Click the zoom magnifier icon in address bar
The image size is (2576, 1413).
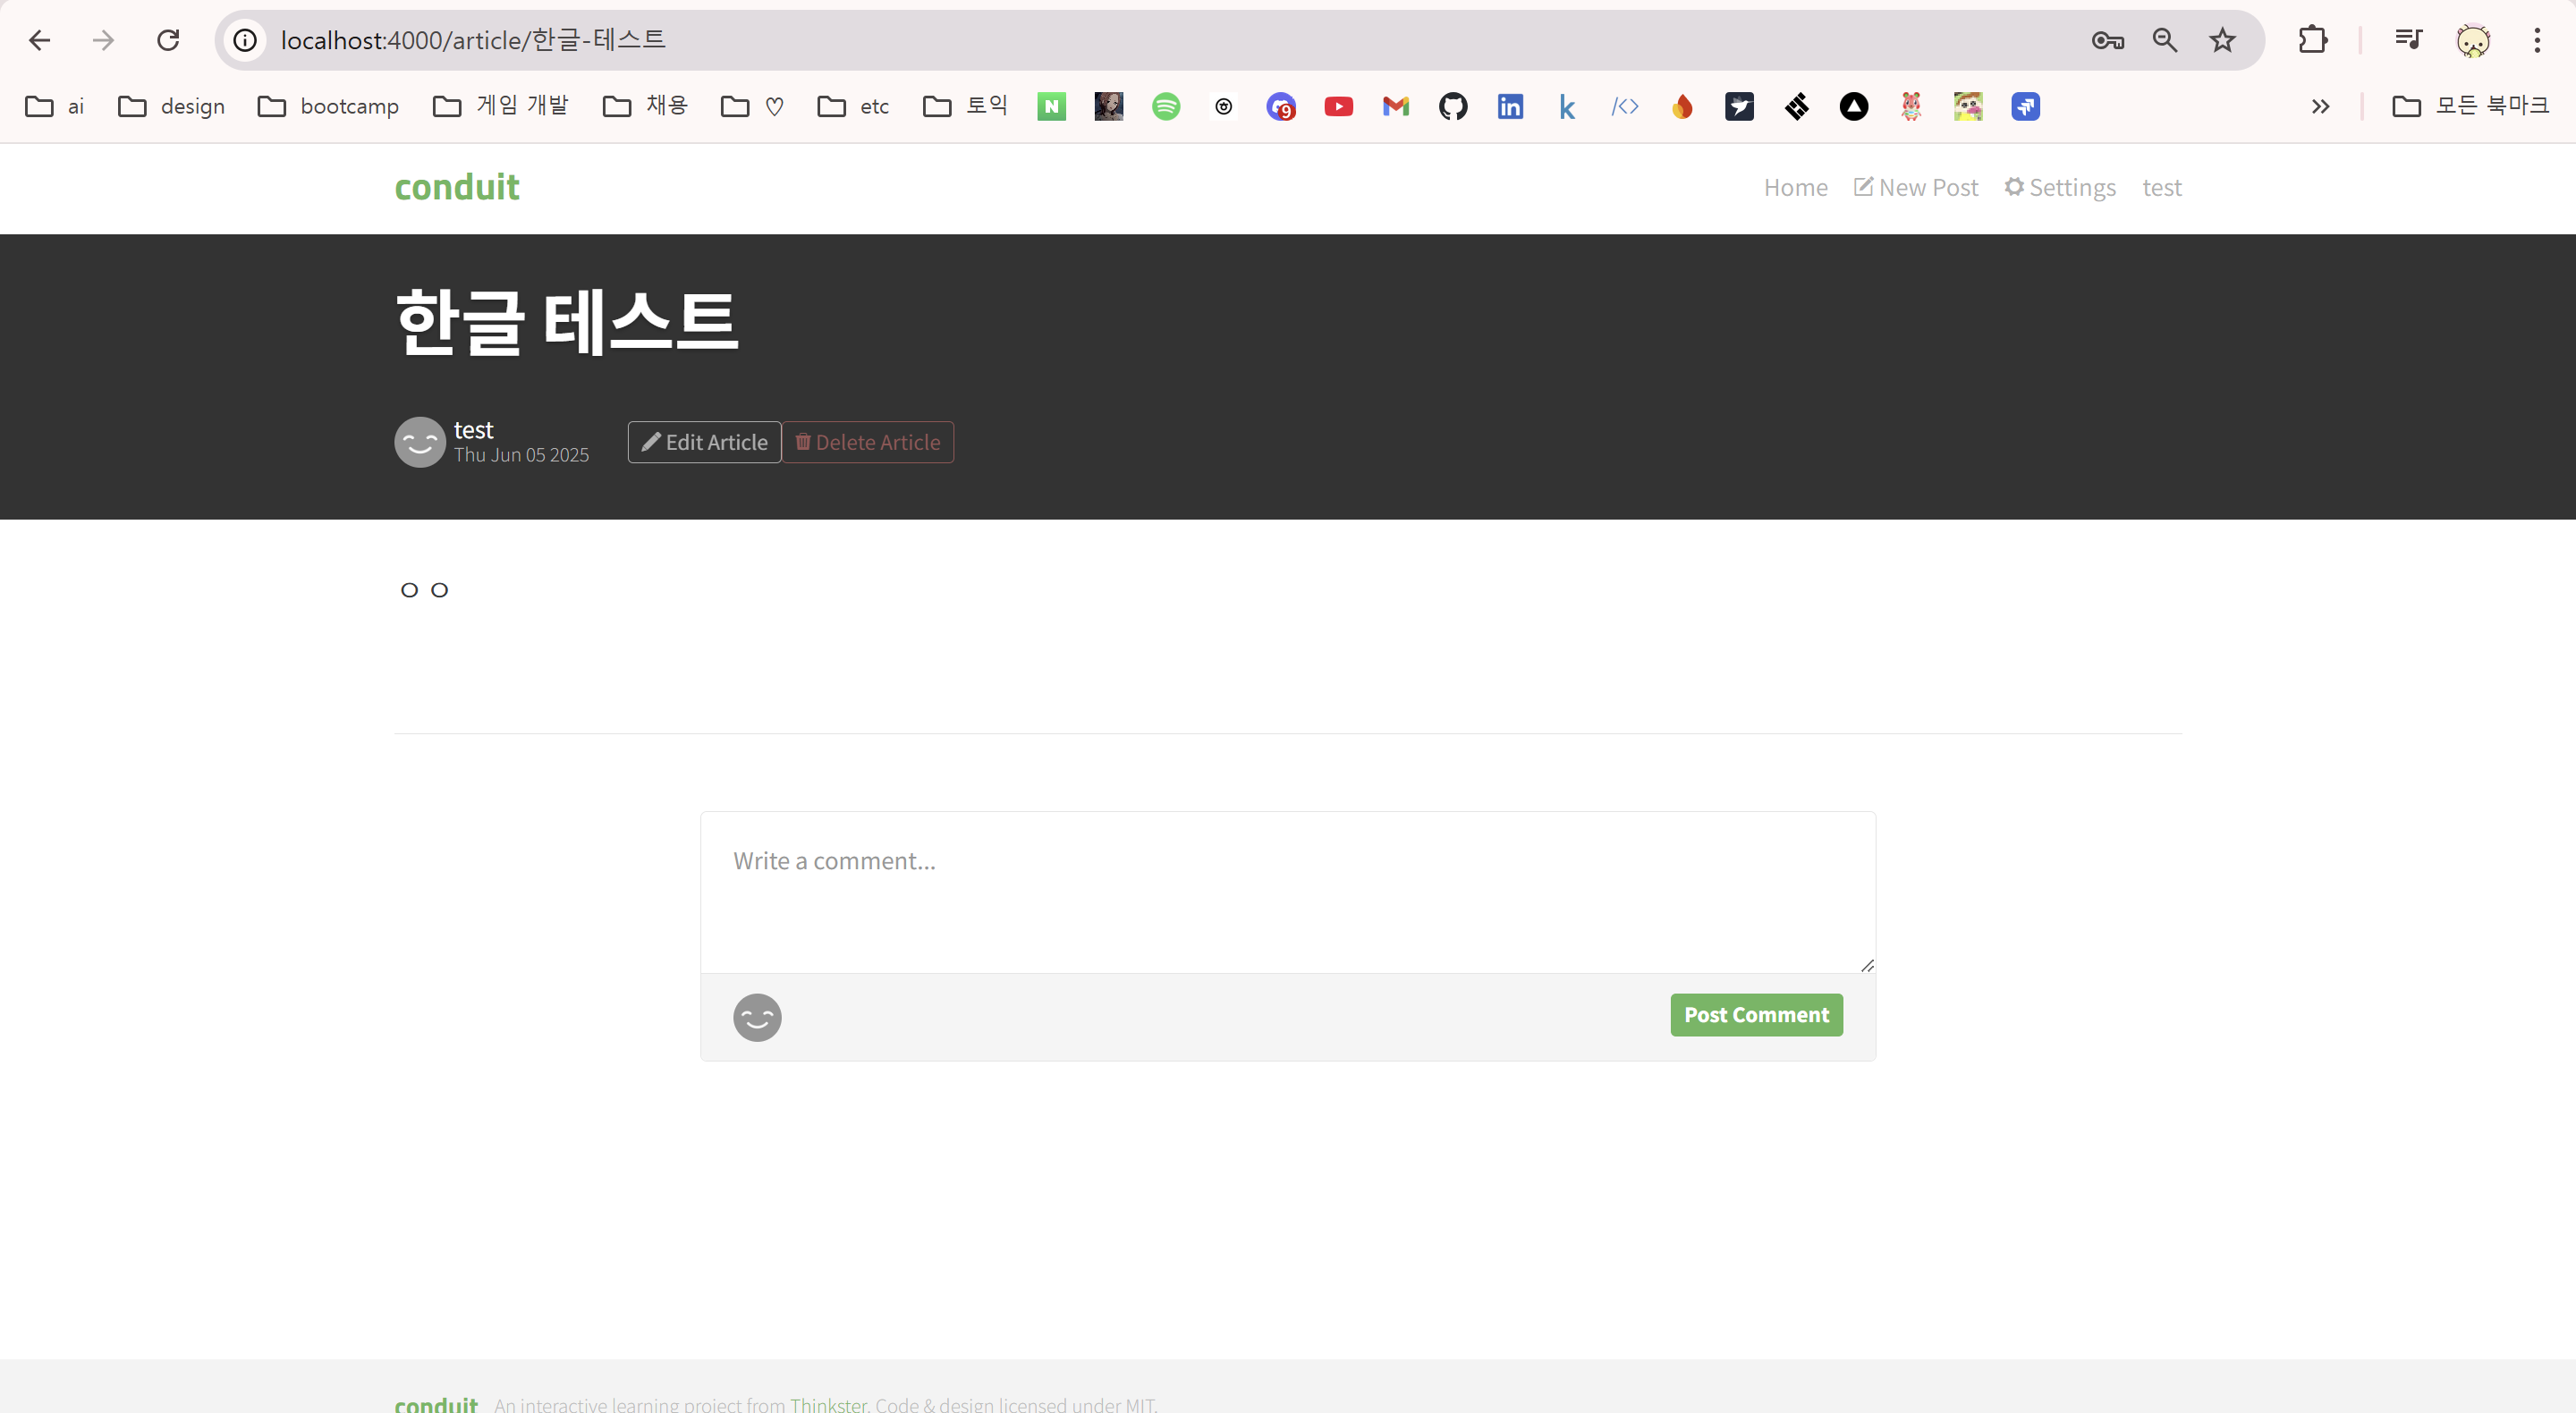2165,40
